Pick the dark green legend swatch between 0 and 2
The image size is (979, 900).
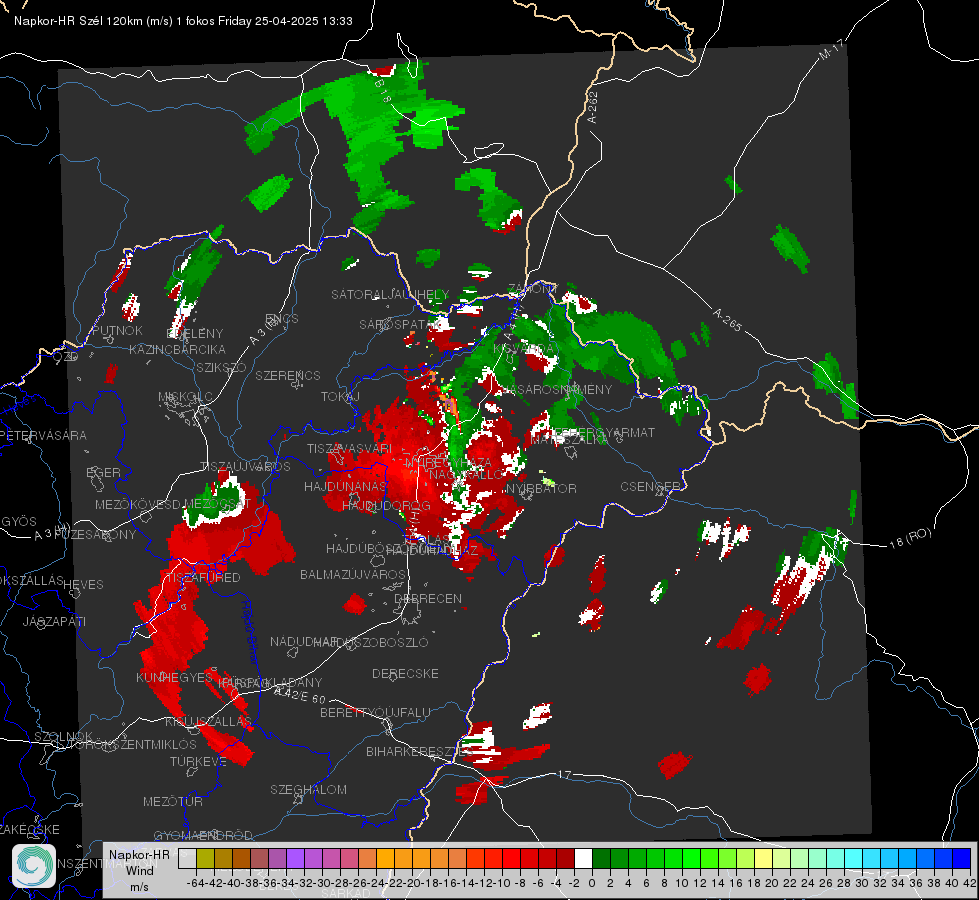(601, 859)
